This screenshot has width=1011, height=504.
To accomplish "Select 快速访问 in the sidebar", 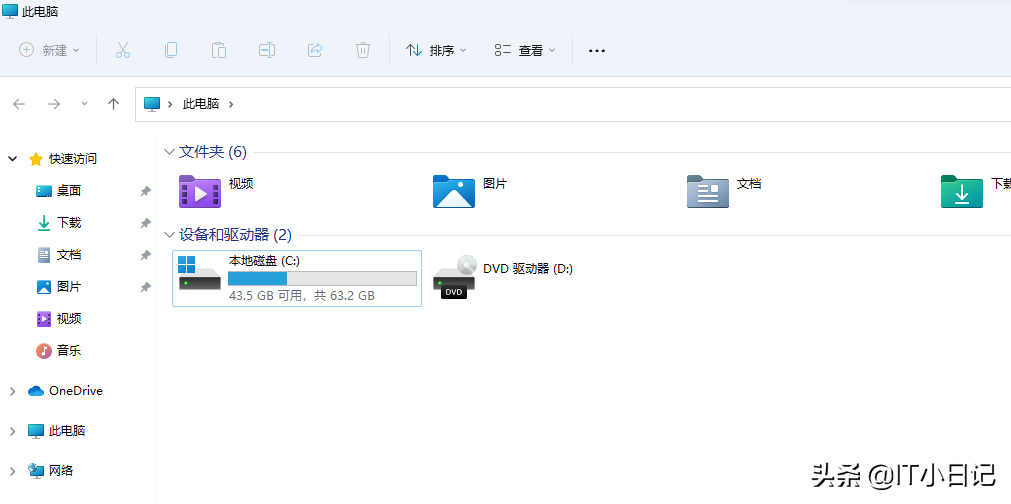I will point(73,159).
